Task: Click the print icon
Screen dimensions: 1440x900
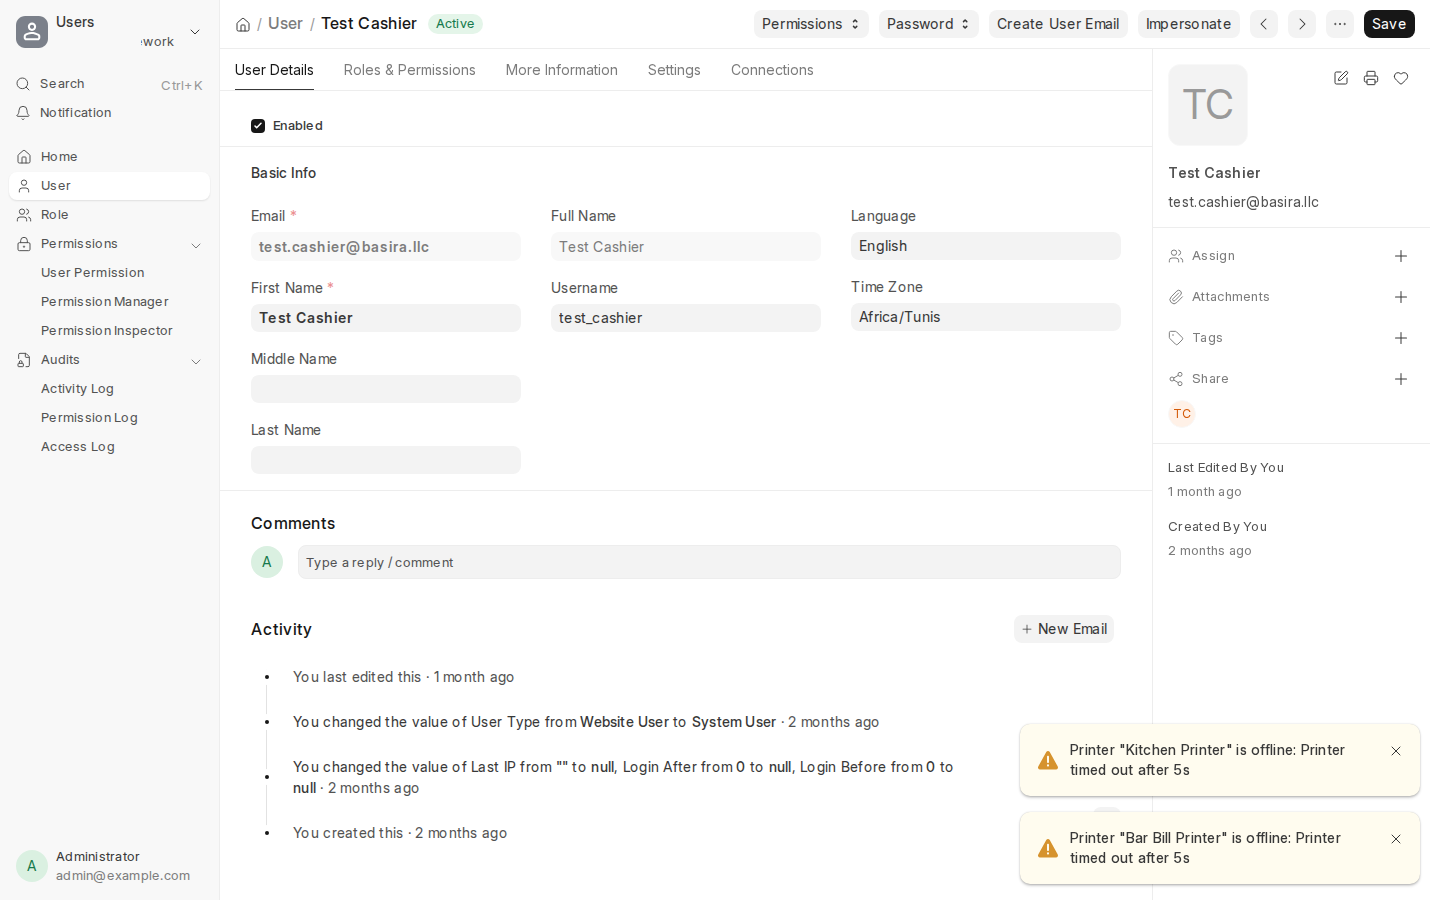Action: [x=1371, y=78]
